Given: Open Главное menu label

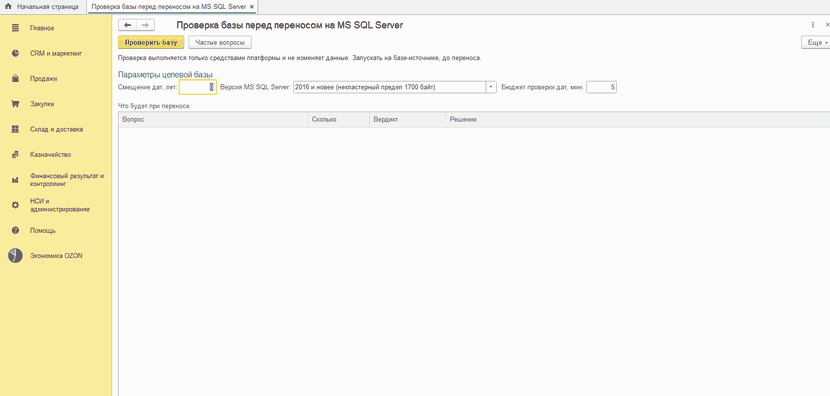Looking at the screenshot, I should 42,28.
